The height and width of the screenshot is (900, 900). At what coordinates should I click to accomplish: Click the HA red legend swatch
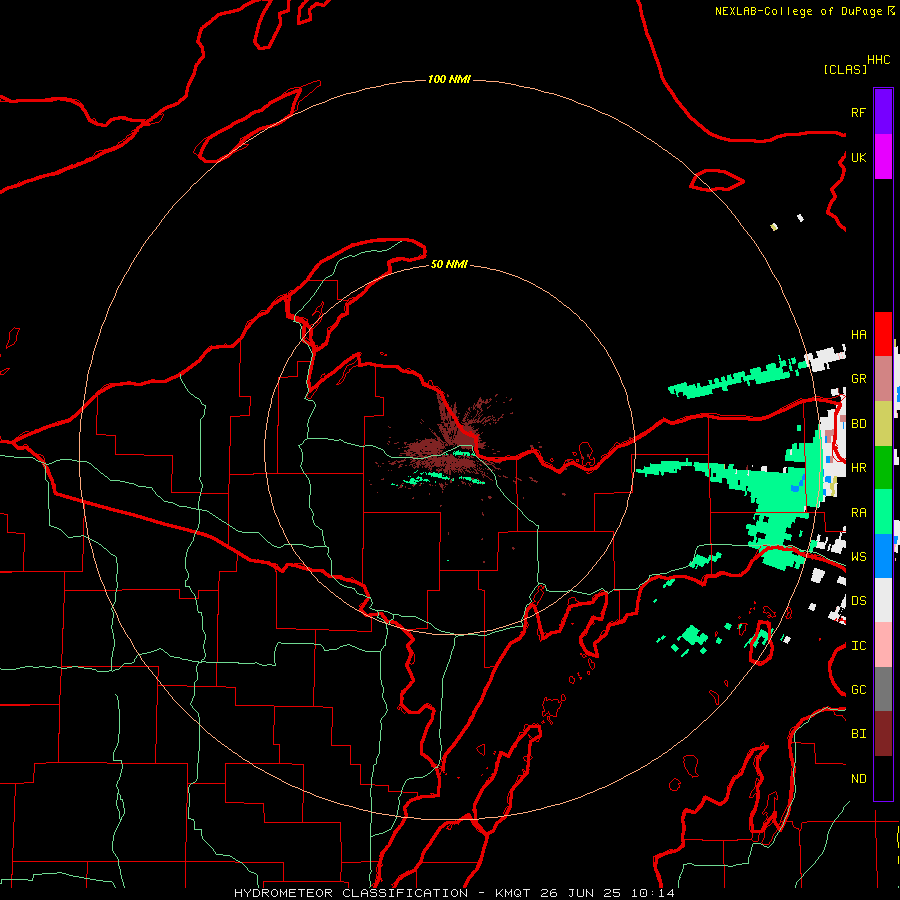[883, 334]
